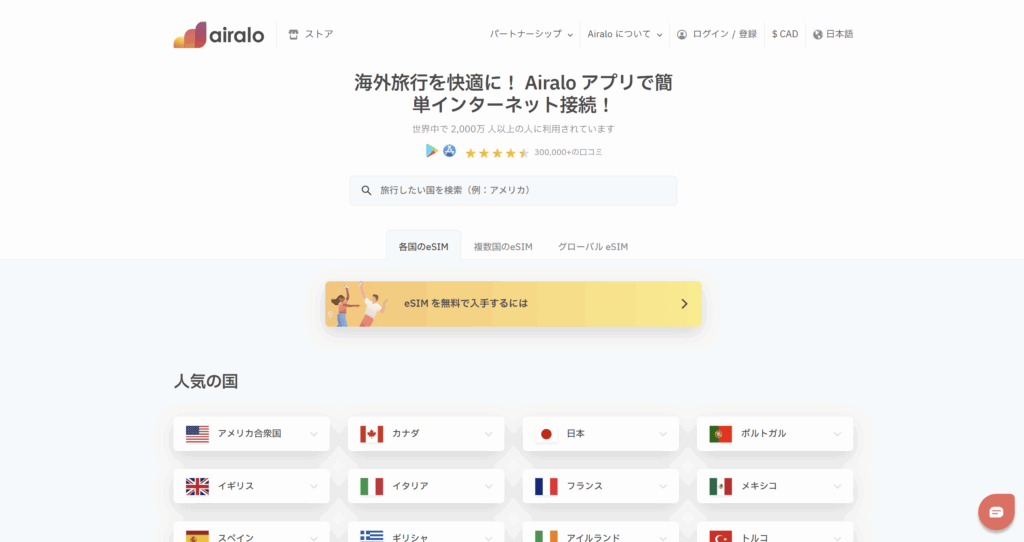Open the chat support bubble

pos(996,512)
